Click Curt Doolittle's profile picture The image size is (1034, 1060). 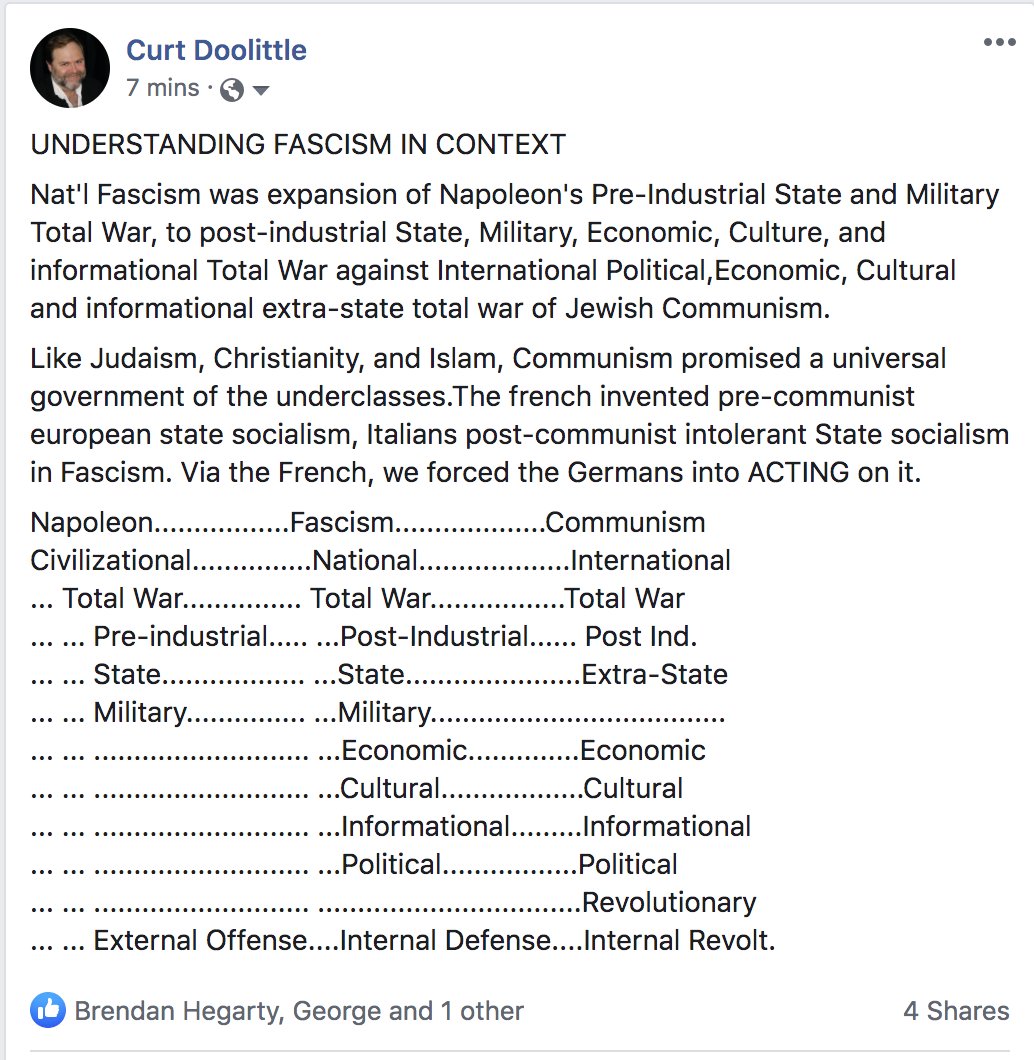tap(70, 68)
